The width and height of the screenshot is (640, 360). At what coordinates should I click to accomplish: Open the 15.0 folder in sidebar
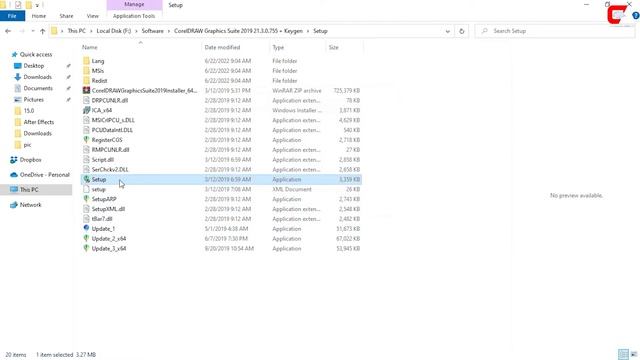29,111
